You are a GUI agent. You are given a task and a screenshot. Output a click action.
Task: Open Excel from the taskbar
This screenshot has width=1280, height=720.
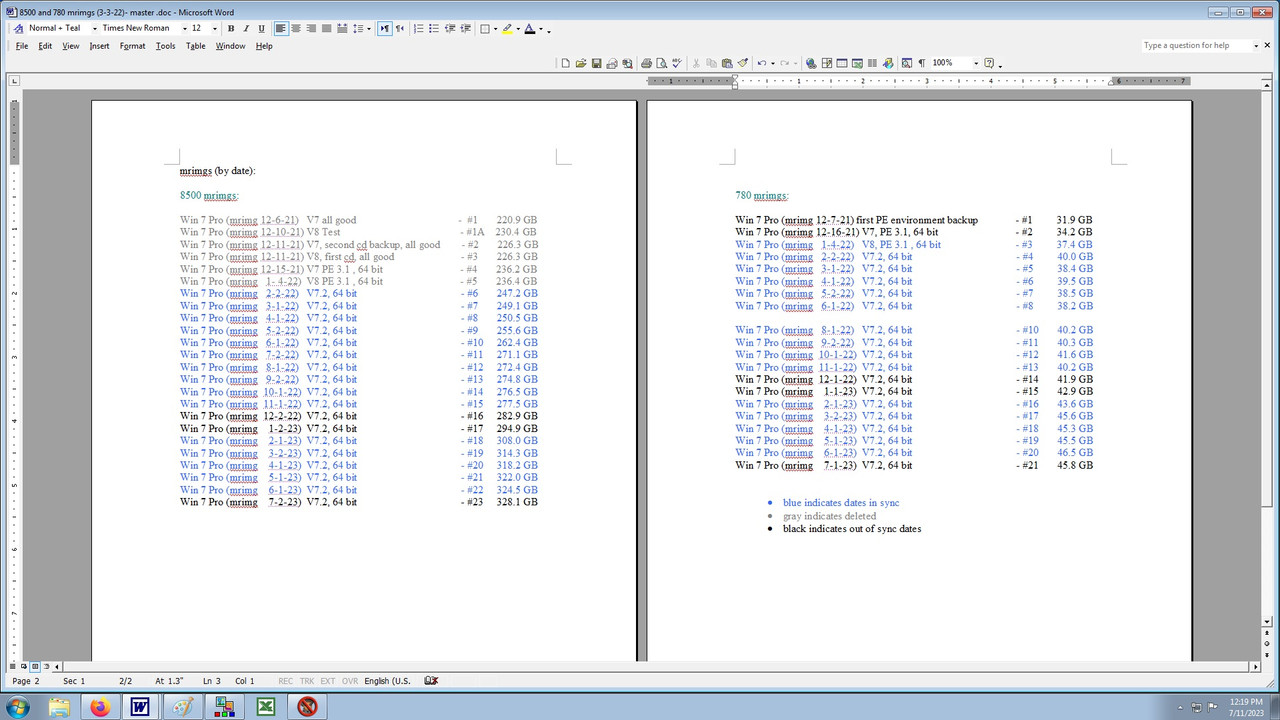(266, 707)
